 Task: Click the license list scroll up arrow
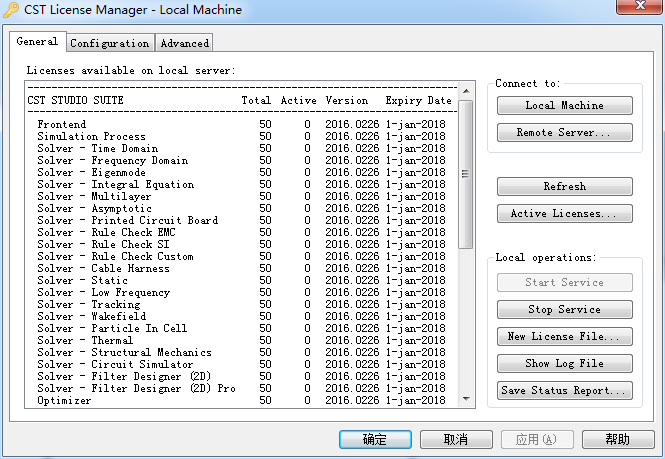[x=466, y=91]
